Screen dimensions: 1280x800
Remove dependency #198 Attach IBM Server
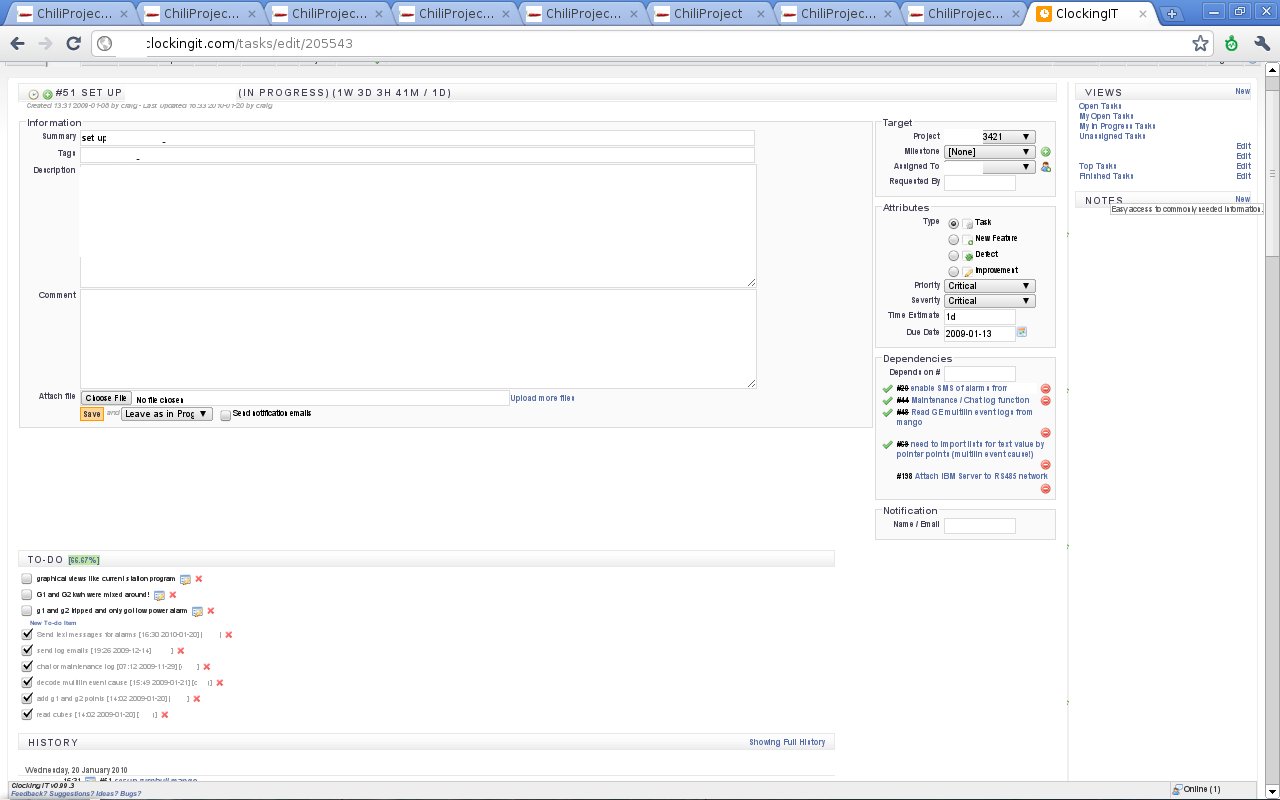pyautogui.click(x=1046, y=489)
